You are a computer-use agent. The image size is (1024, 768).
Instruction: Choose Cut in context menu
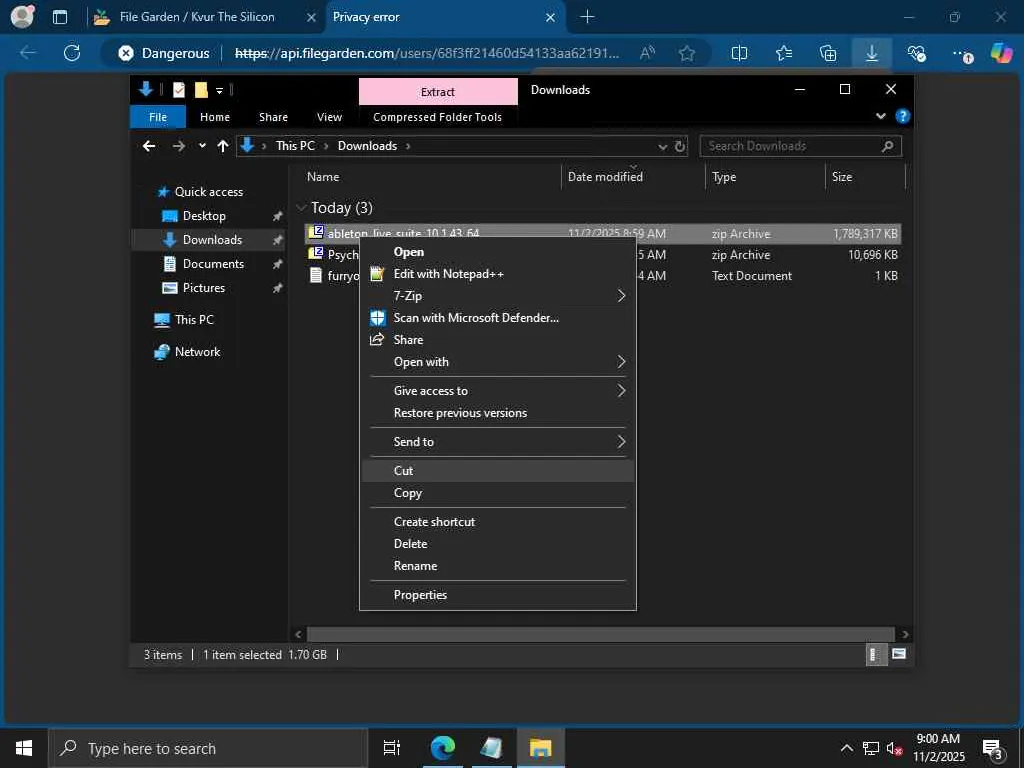pyautogui.click(x=497, y=471)
